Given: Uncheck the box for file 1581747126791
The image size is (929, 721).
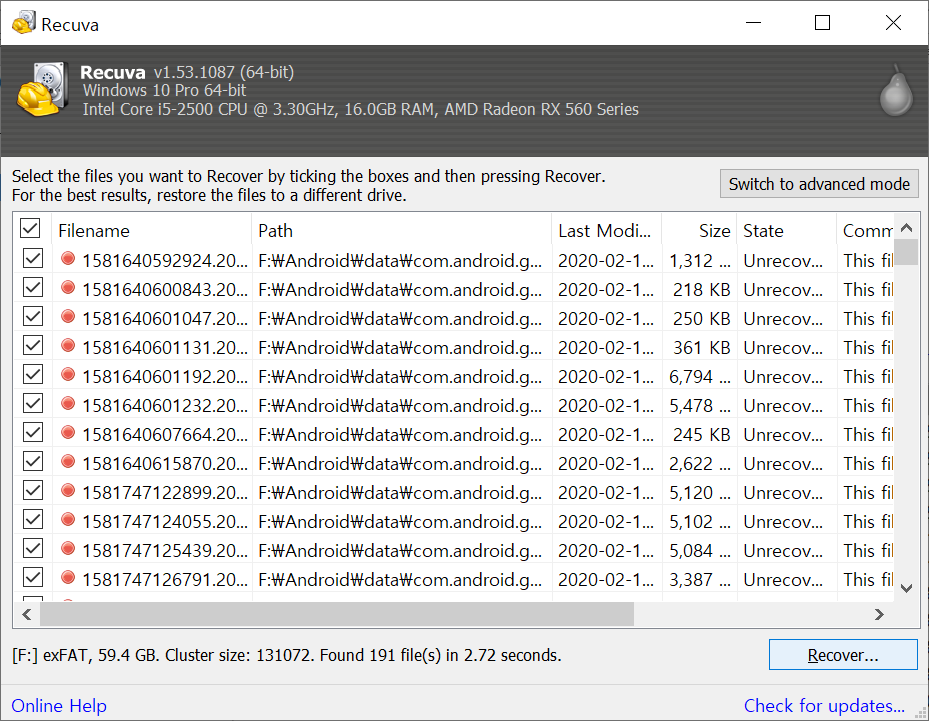Looking at the screenshot, I should [x=33, y=578].
